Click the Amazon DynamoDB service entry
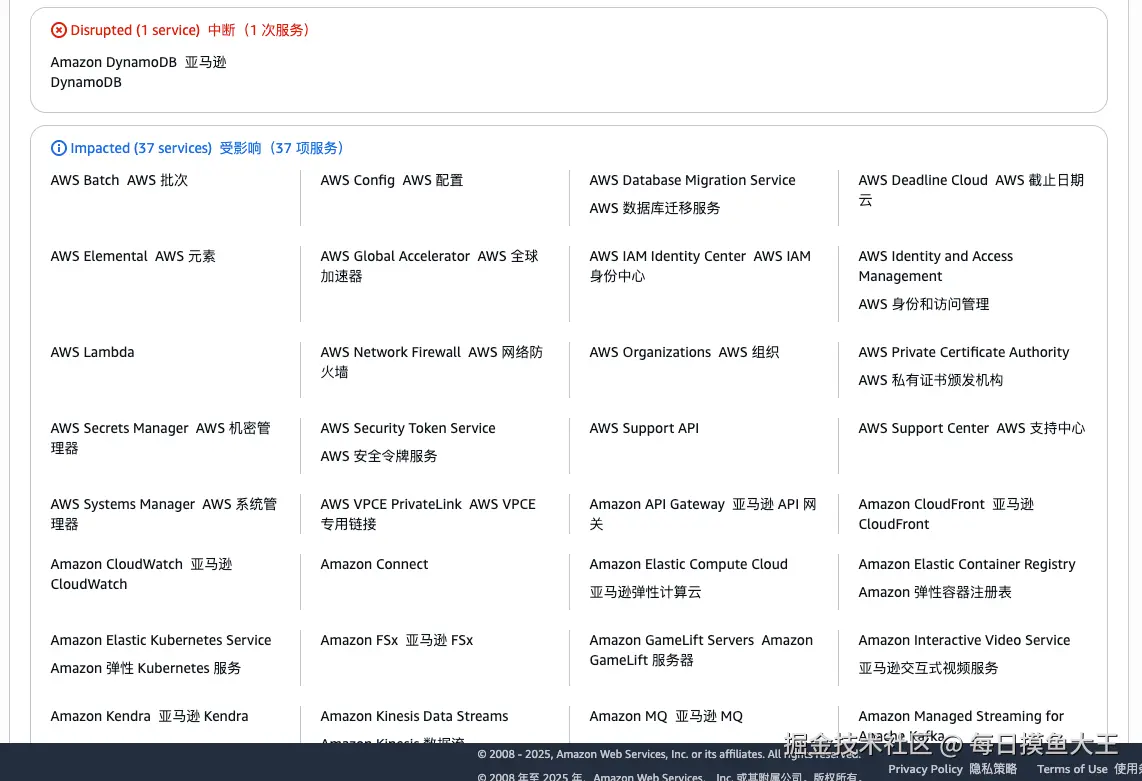This screenshot has height=781, width=1142. click(113, 63)
